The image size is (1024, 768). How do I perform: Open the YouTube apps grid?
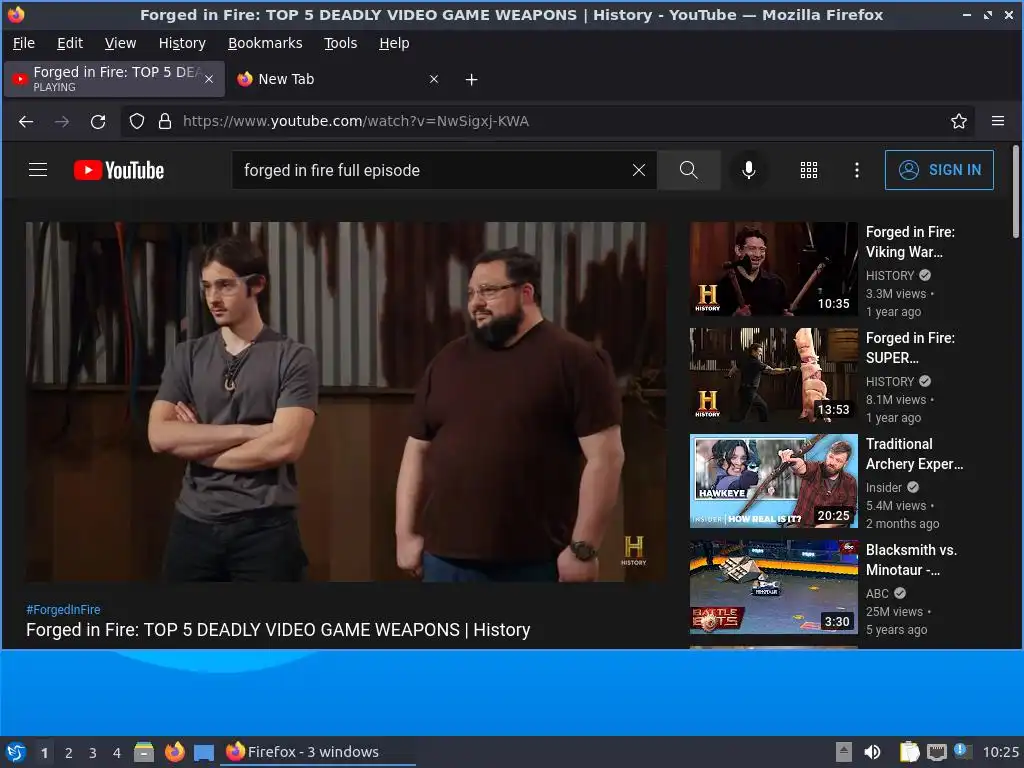[808, 170]
